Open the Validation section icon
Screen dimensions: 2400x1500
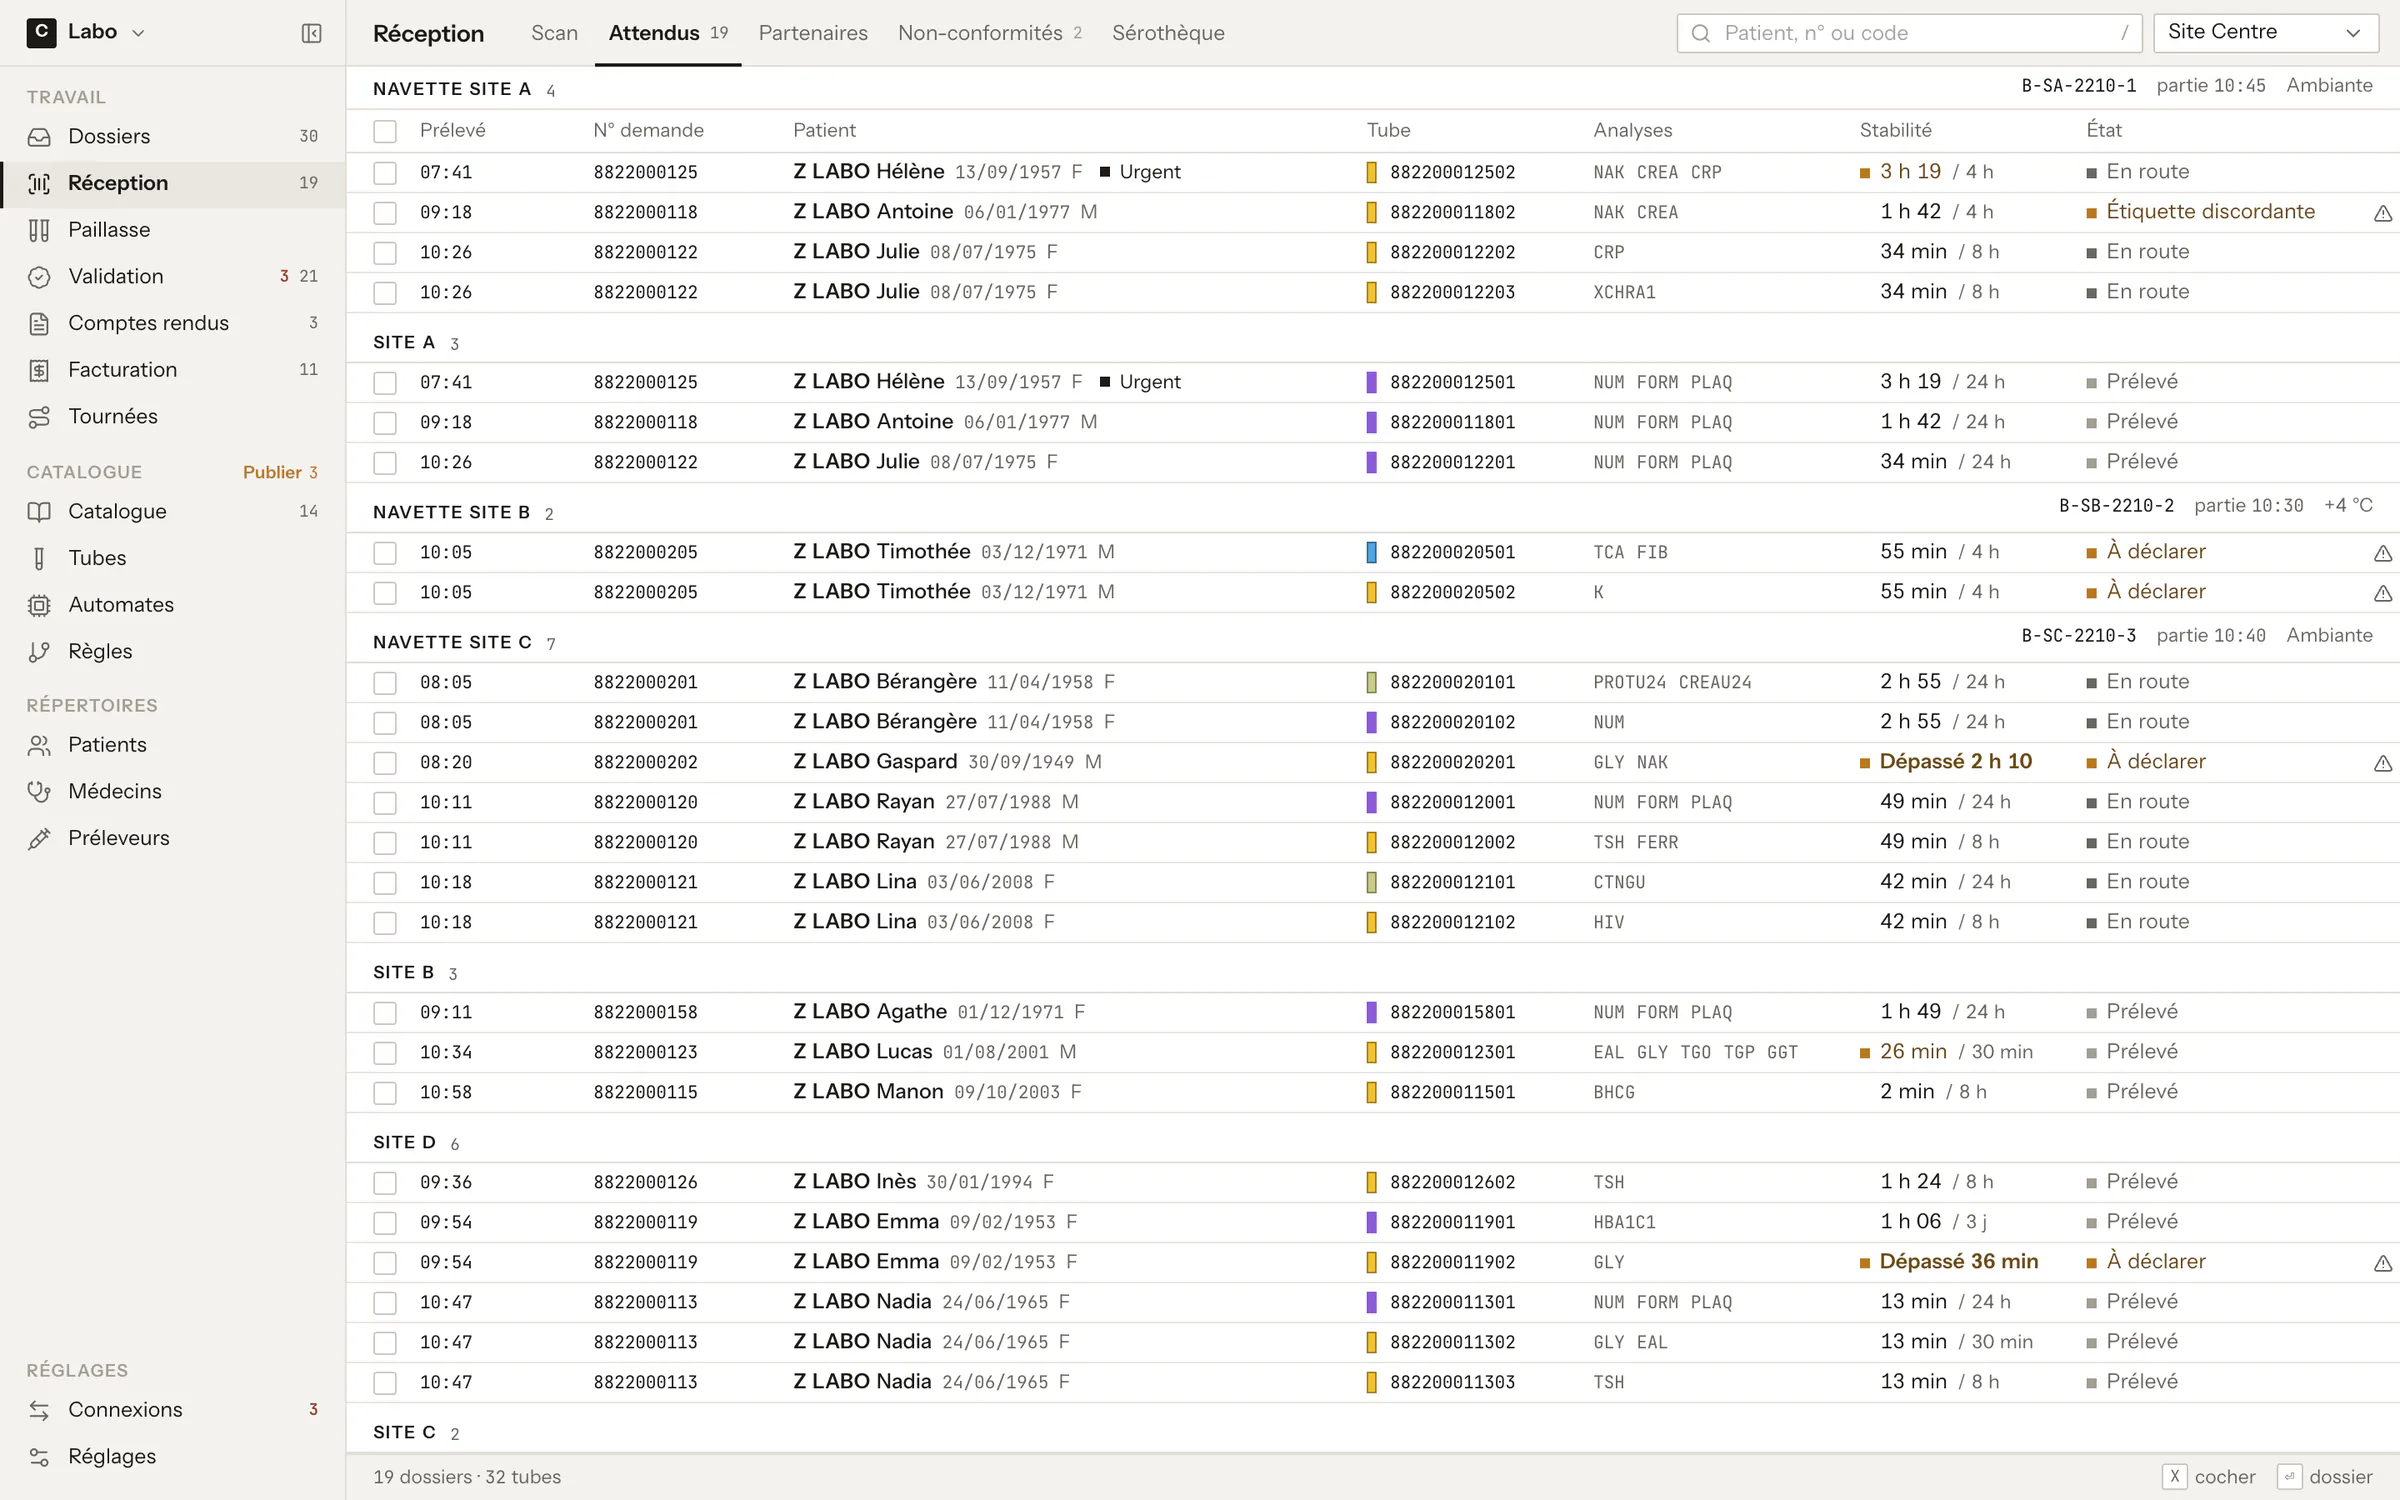[x=39, y=277]
